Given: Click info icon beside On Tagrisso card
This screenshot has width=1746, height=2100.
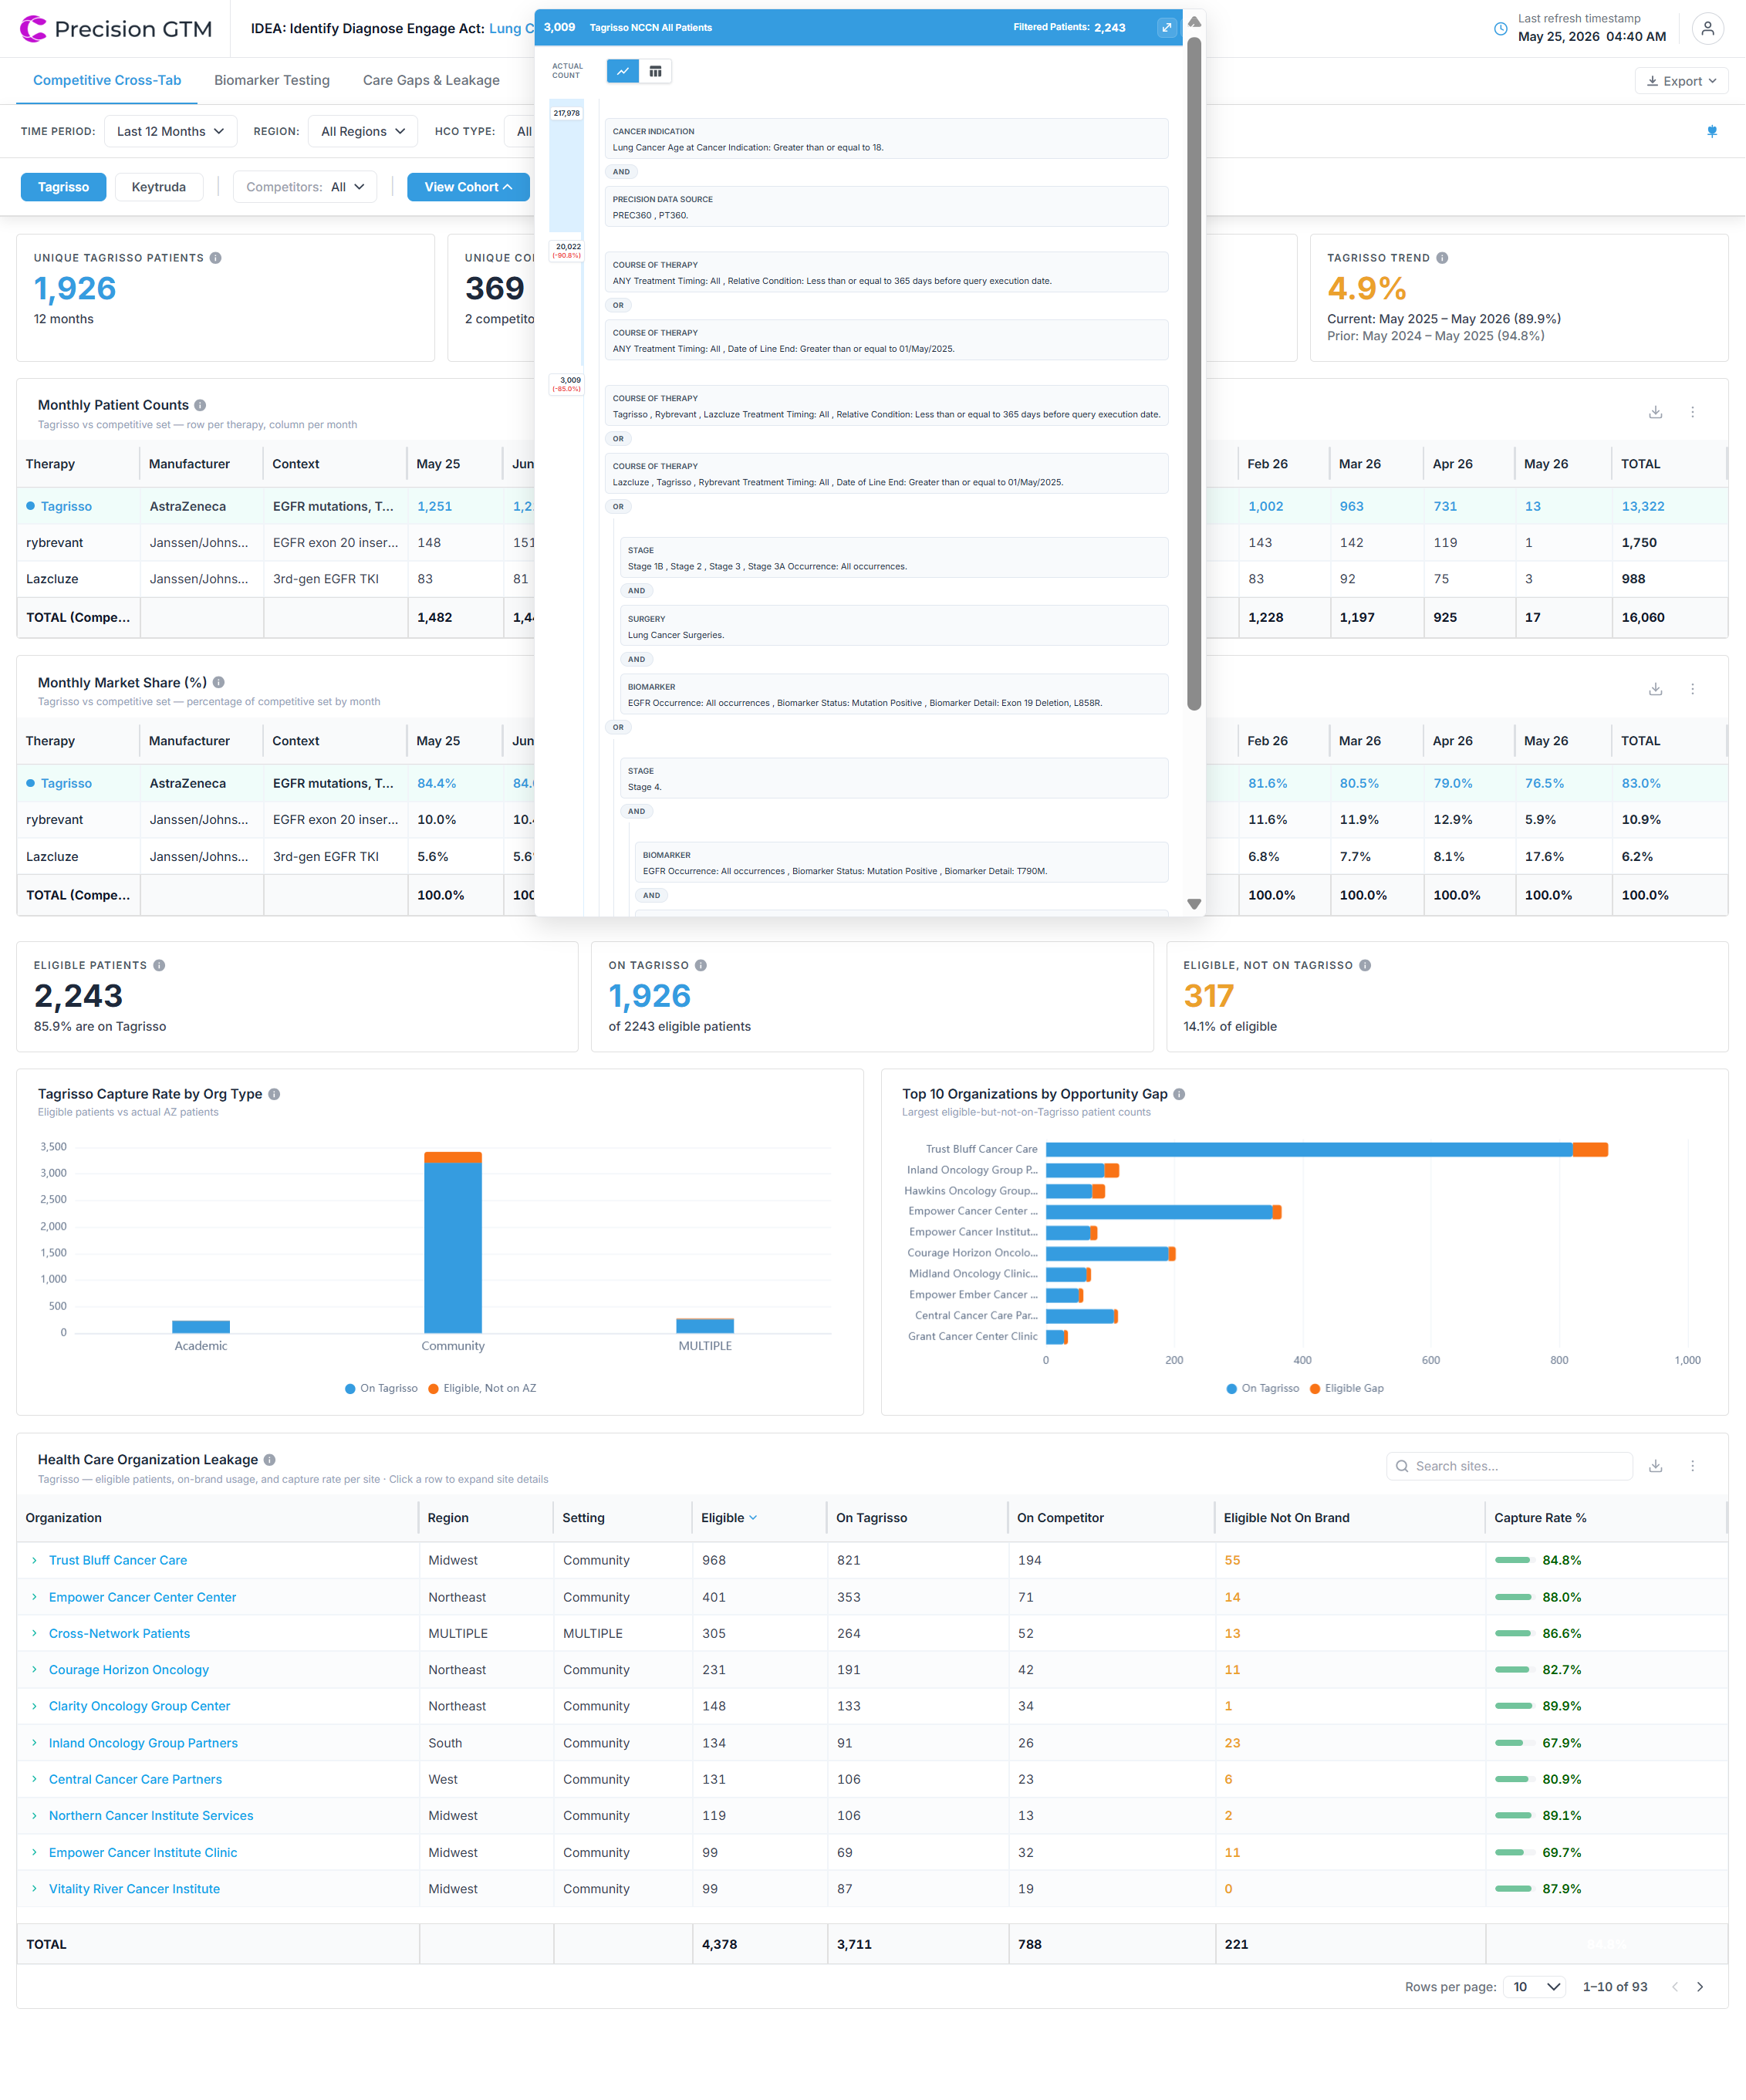Looking at the screenshot, I should coord(701,966).
